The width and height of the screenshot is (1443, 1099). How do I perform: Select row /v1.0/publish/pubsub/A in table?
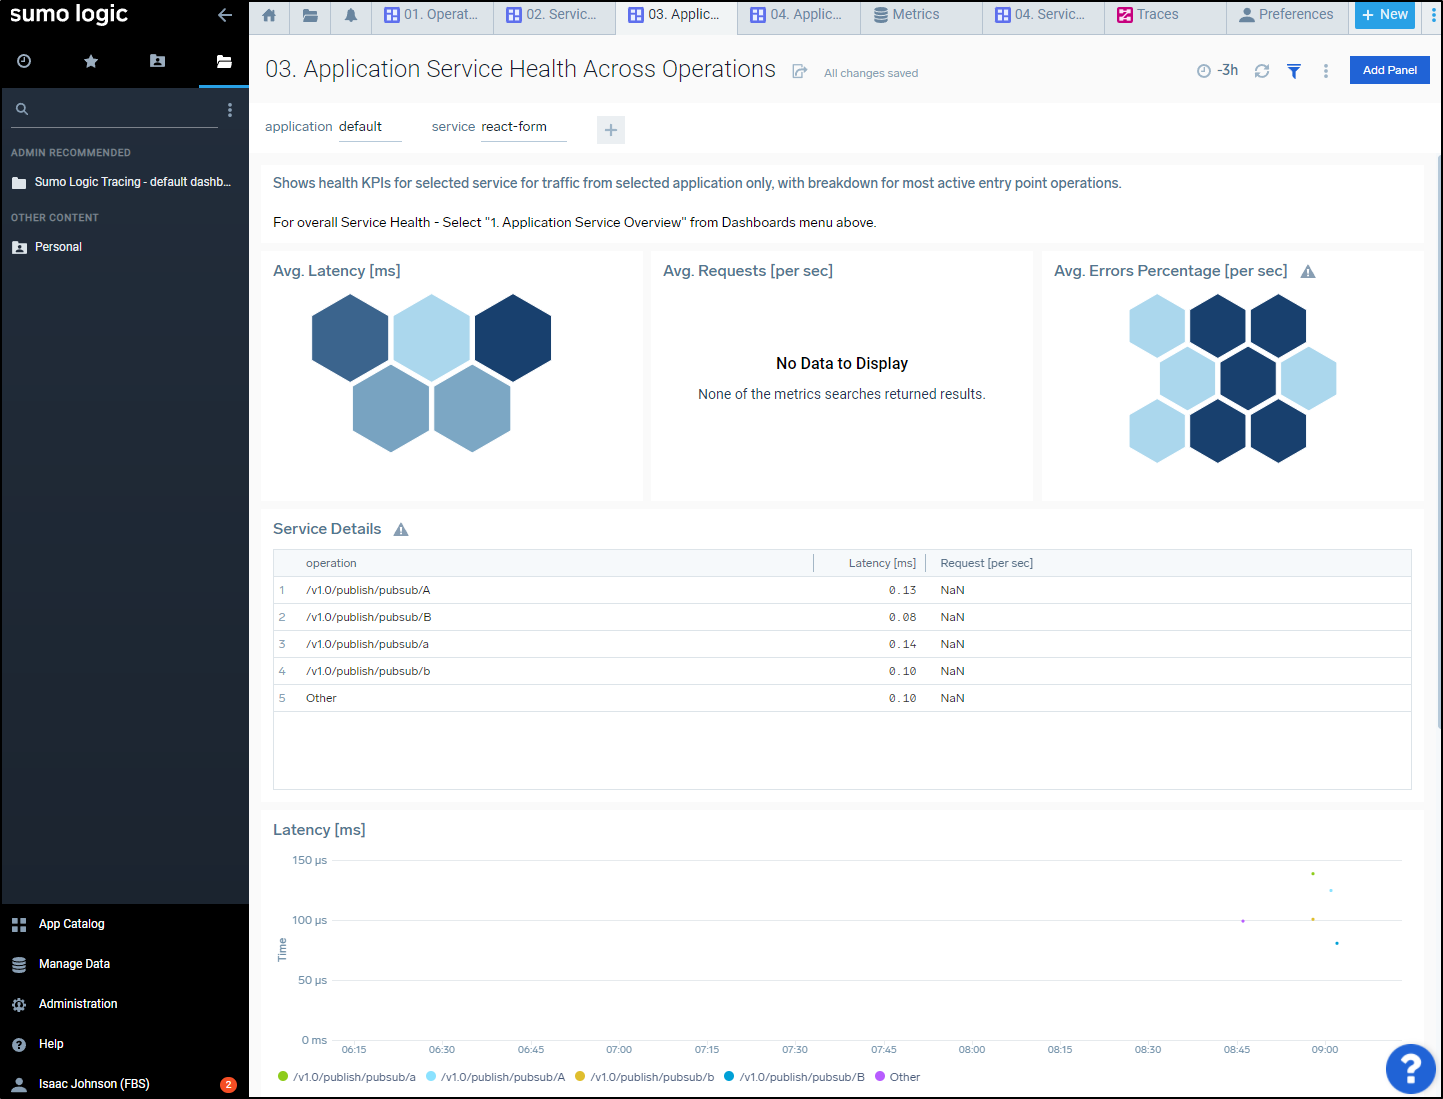842,591
